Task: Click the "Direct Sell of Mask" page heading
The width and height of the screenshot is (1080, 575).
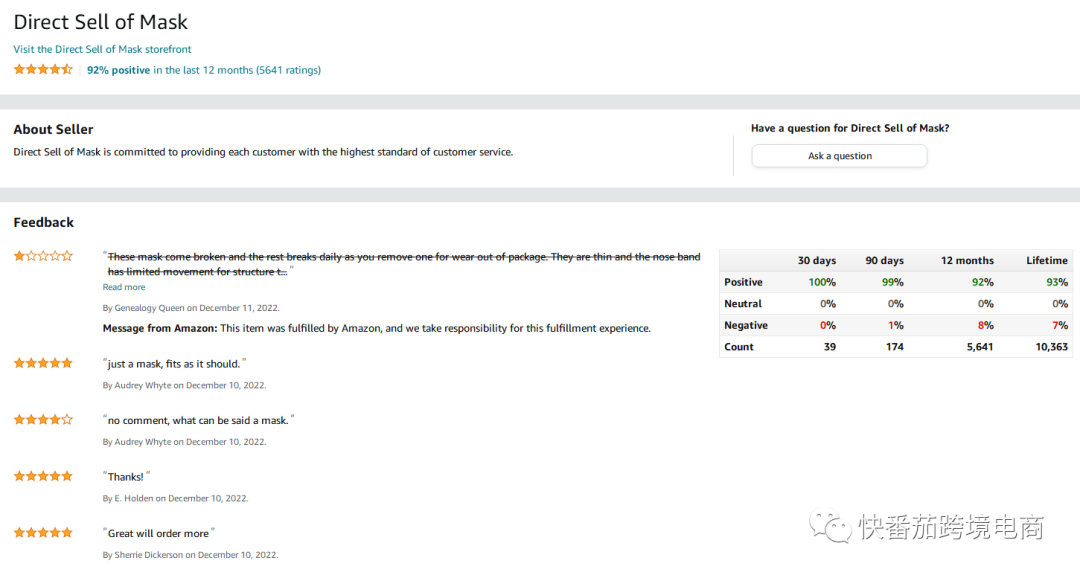Action: point(101,22)
